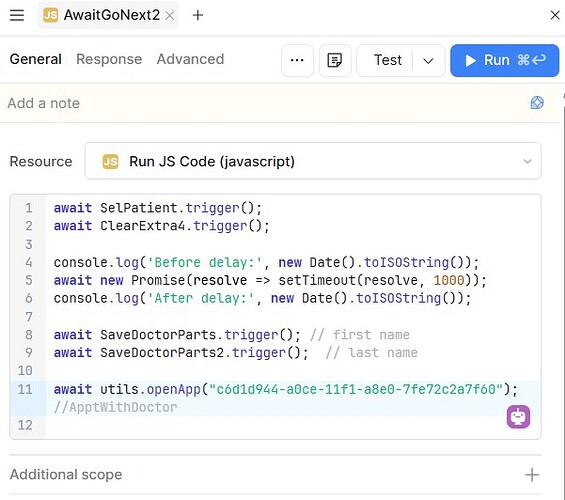This screenshot has width=565, height=500.
Task: Click the Test button
Action: (x=387, y=60)
